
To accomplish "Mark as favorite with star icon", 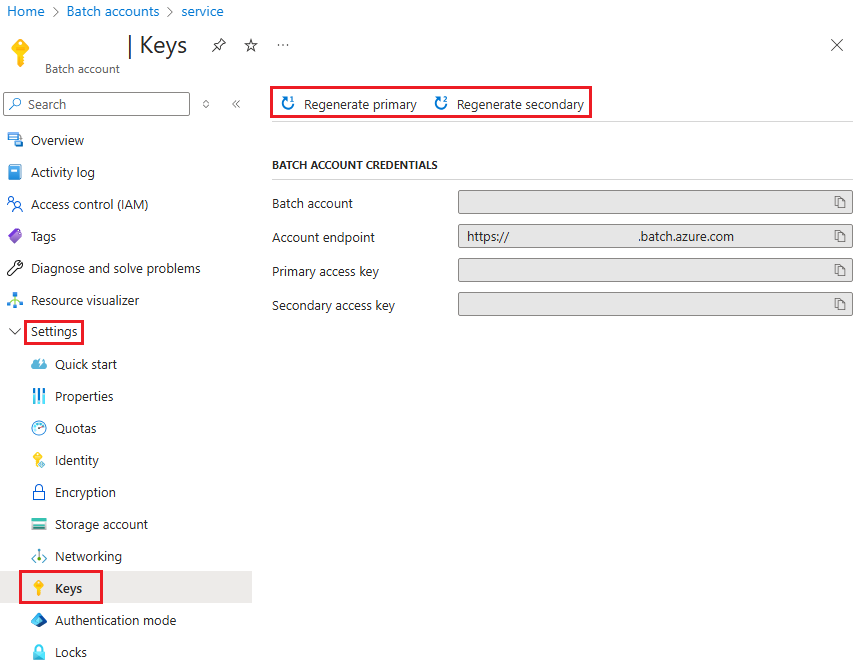I will [x=251, y=45].
